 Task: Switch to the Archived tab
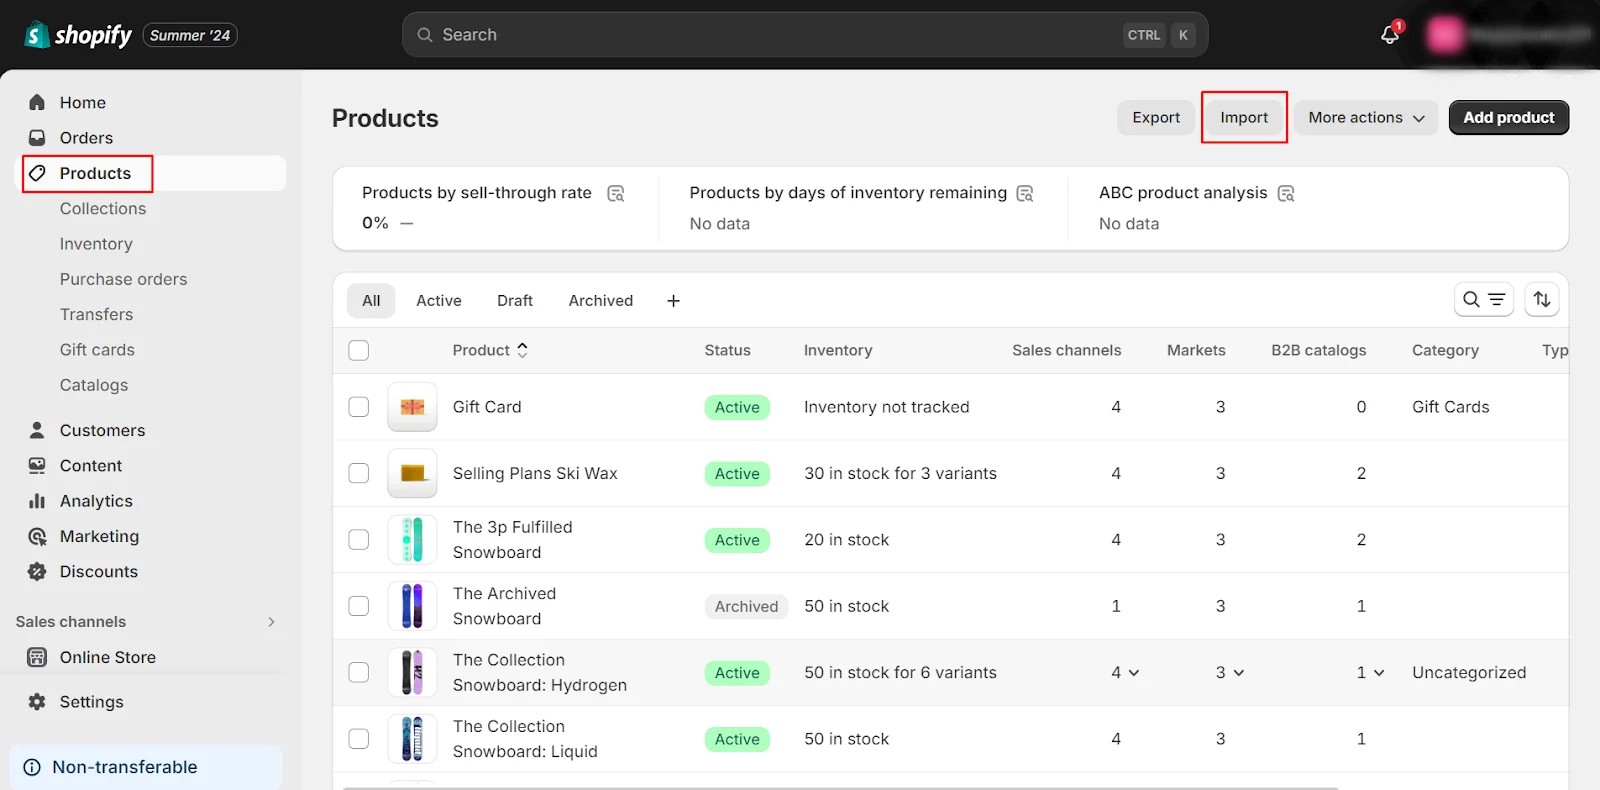(601, 301)
